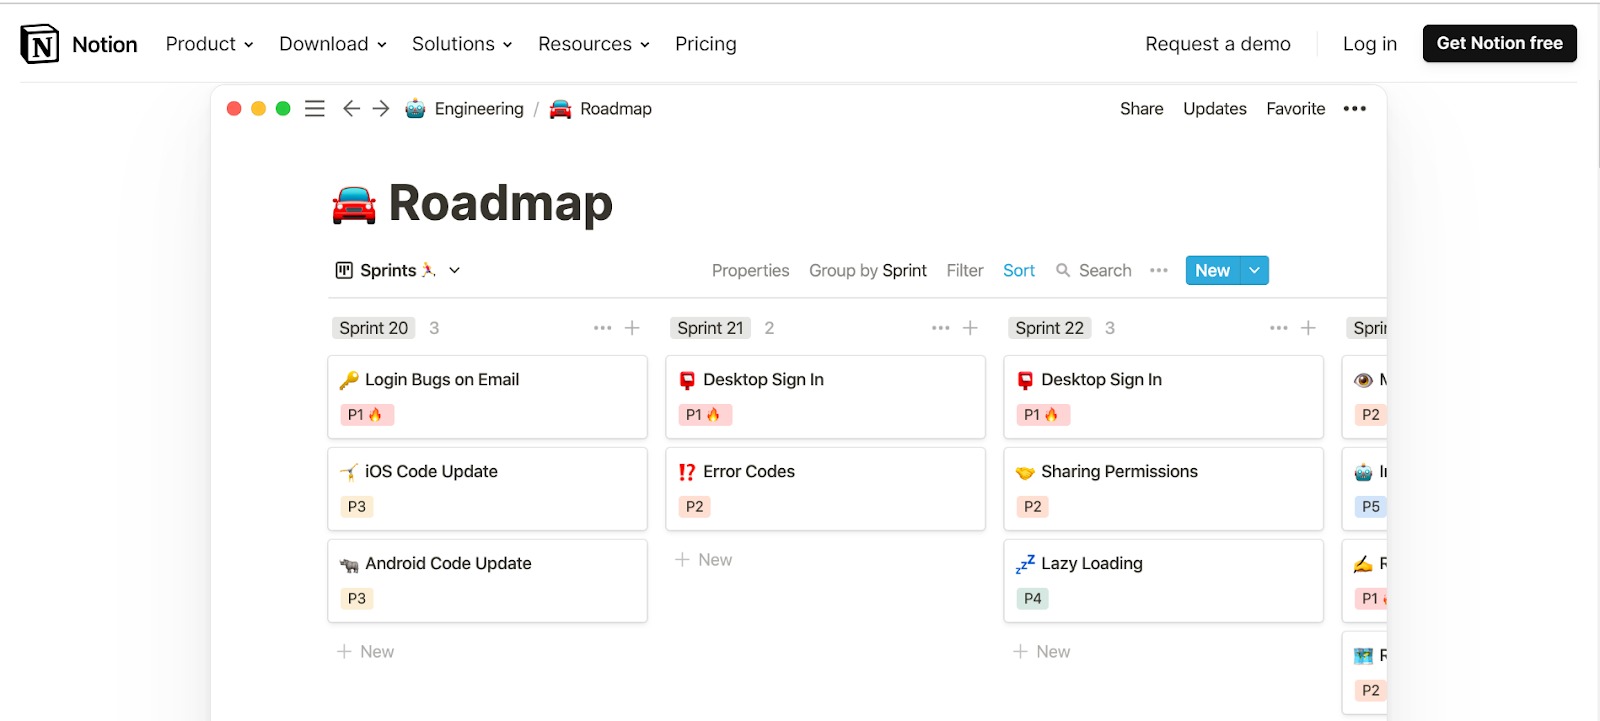Add a card with Sprint 20 plus icon
The height and width of the screenshot is (721, 1600).
(632, 328)
